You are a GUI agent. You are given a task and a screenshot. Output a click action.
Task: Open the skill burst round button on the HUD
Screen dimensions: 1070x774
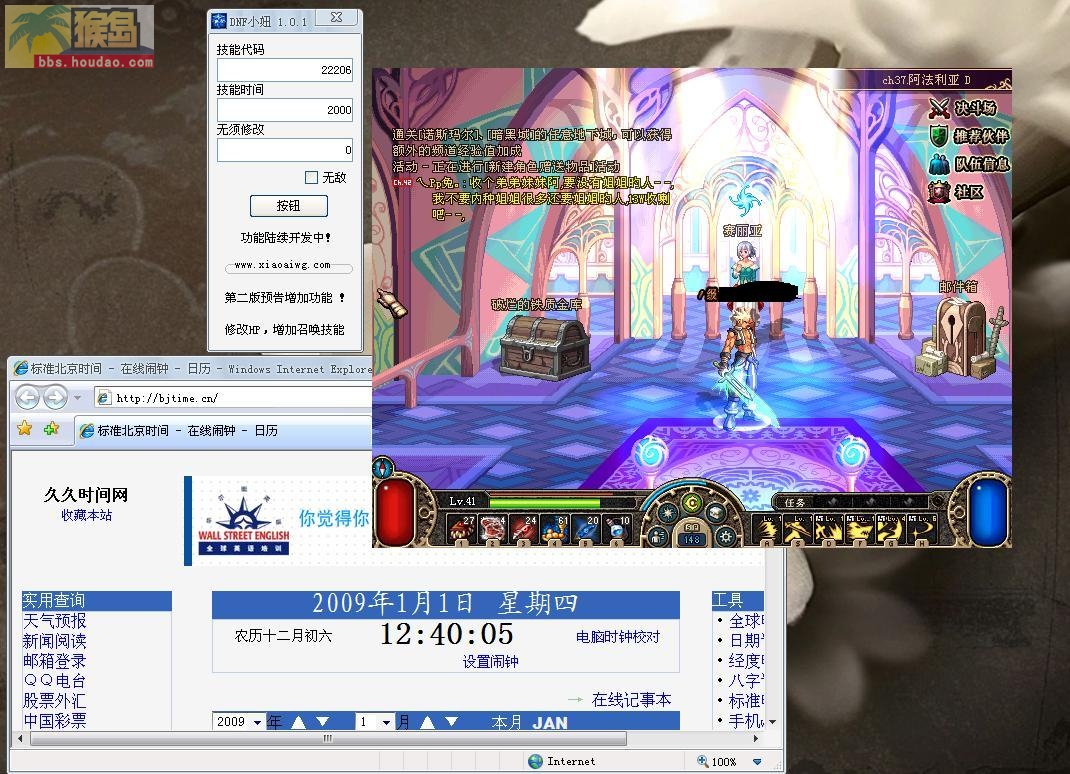667,512
